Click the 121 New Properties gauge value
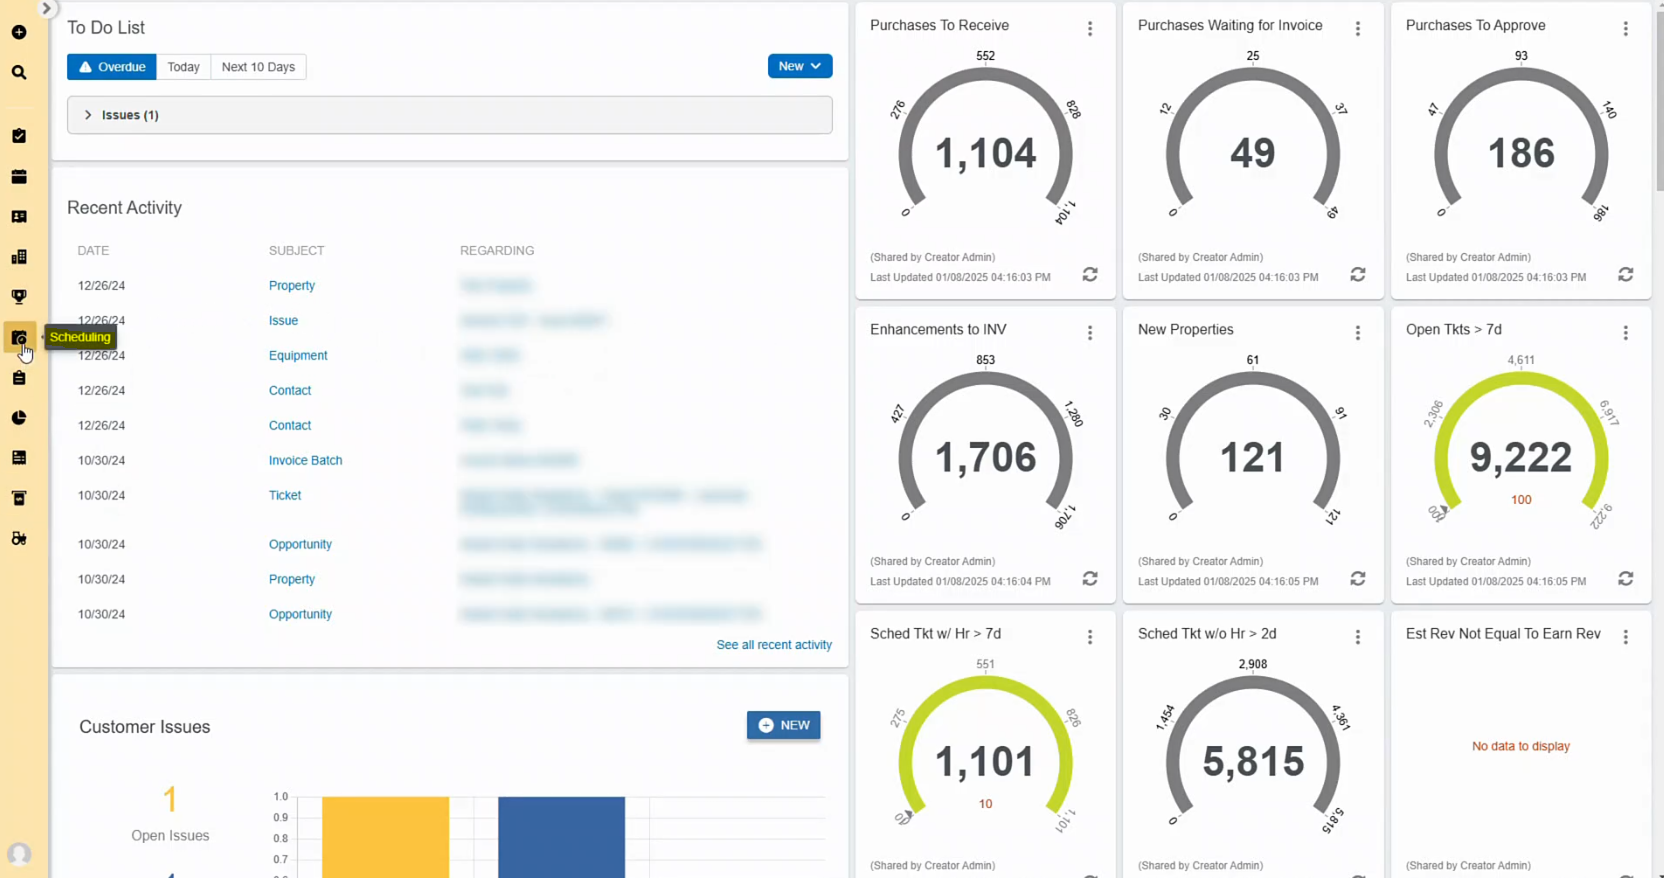This screenshot has height=878, width=1664. pos(1252,458)
